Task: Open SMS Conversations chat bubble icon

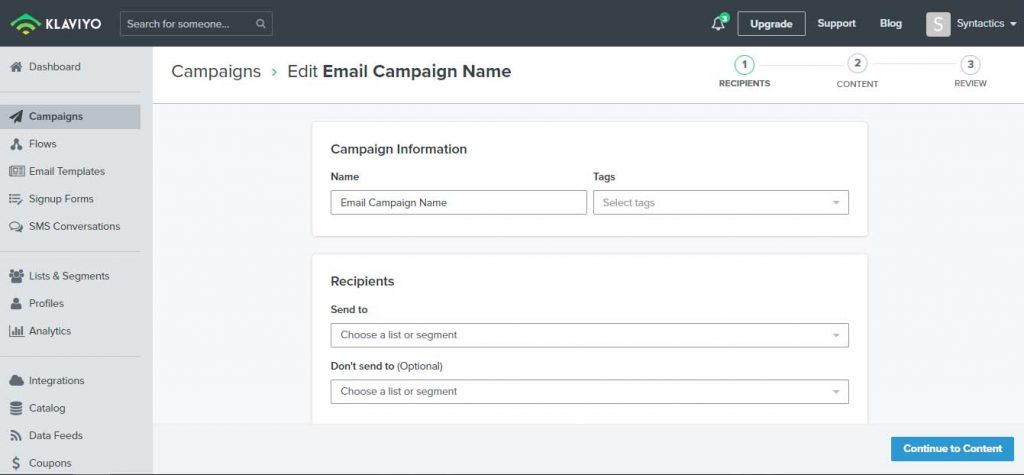Action: click(x=16, y=227)
